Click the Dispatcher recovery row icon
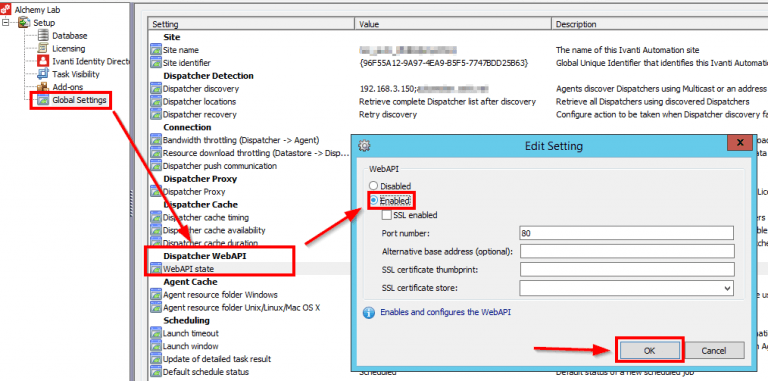Screen dimensions: 768x381 tap(156, 114)
